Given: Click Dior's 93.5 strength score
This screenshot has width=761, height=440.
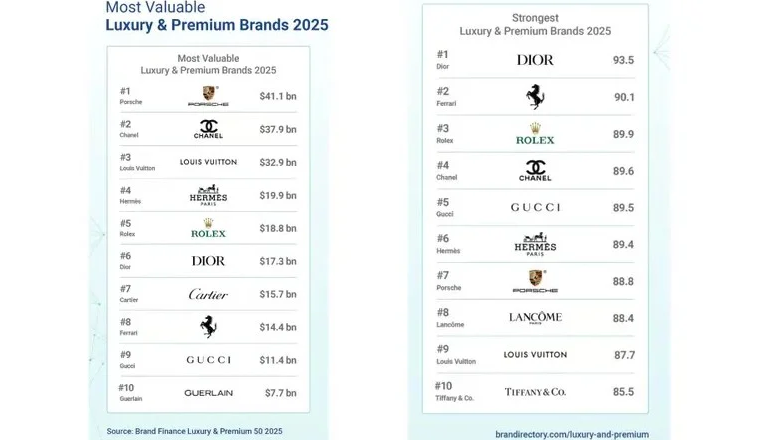Looking at the screenshot, I should (x=623, y=60).
